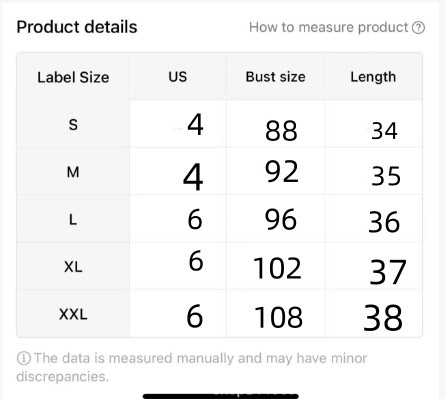Click the L size row label
This screenshot has height=399, width=445.
pyautogui.click(x=73, y=220)
